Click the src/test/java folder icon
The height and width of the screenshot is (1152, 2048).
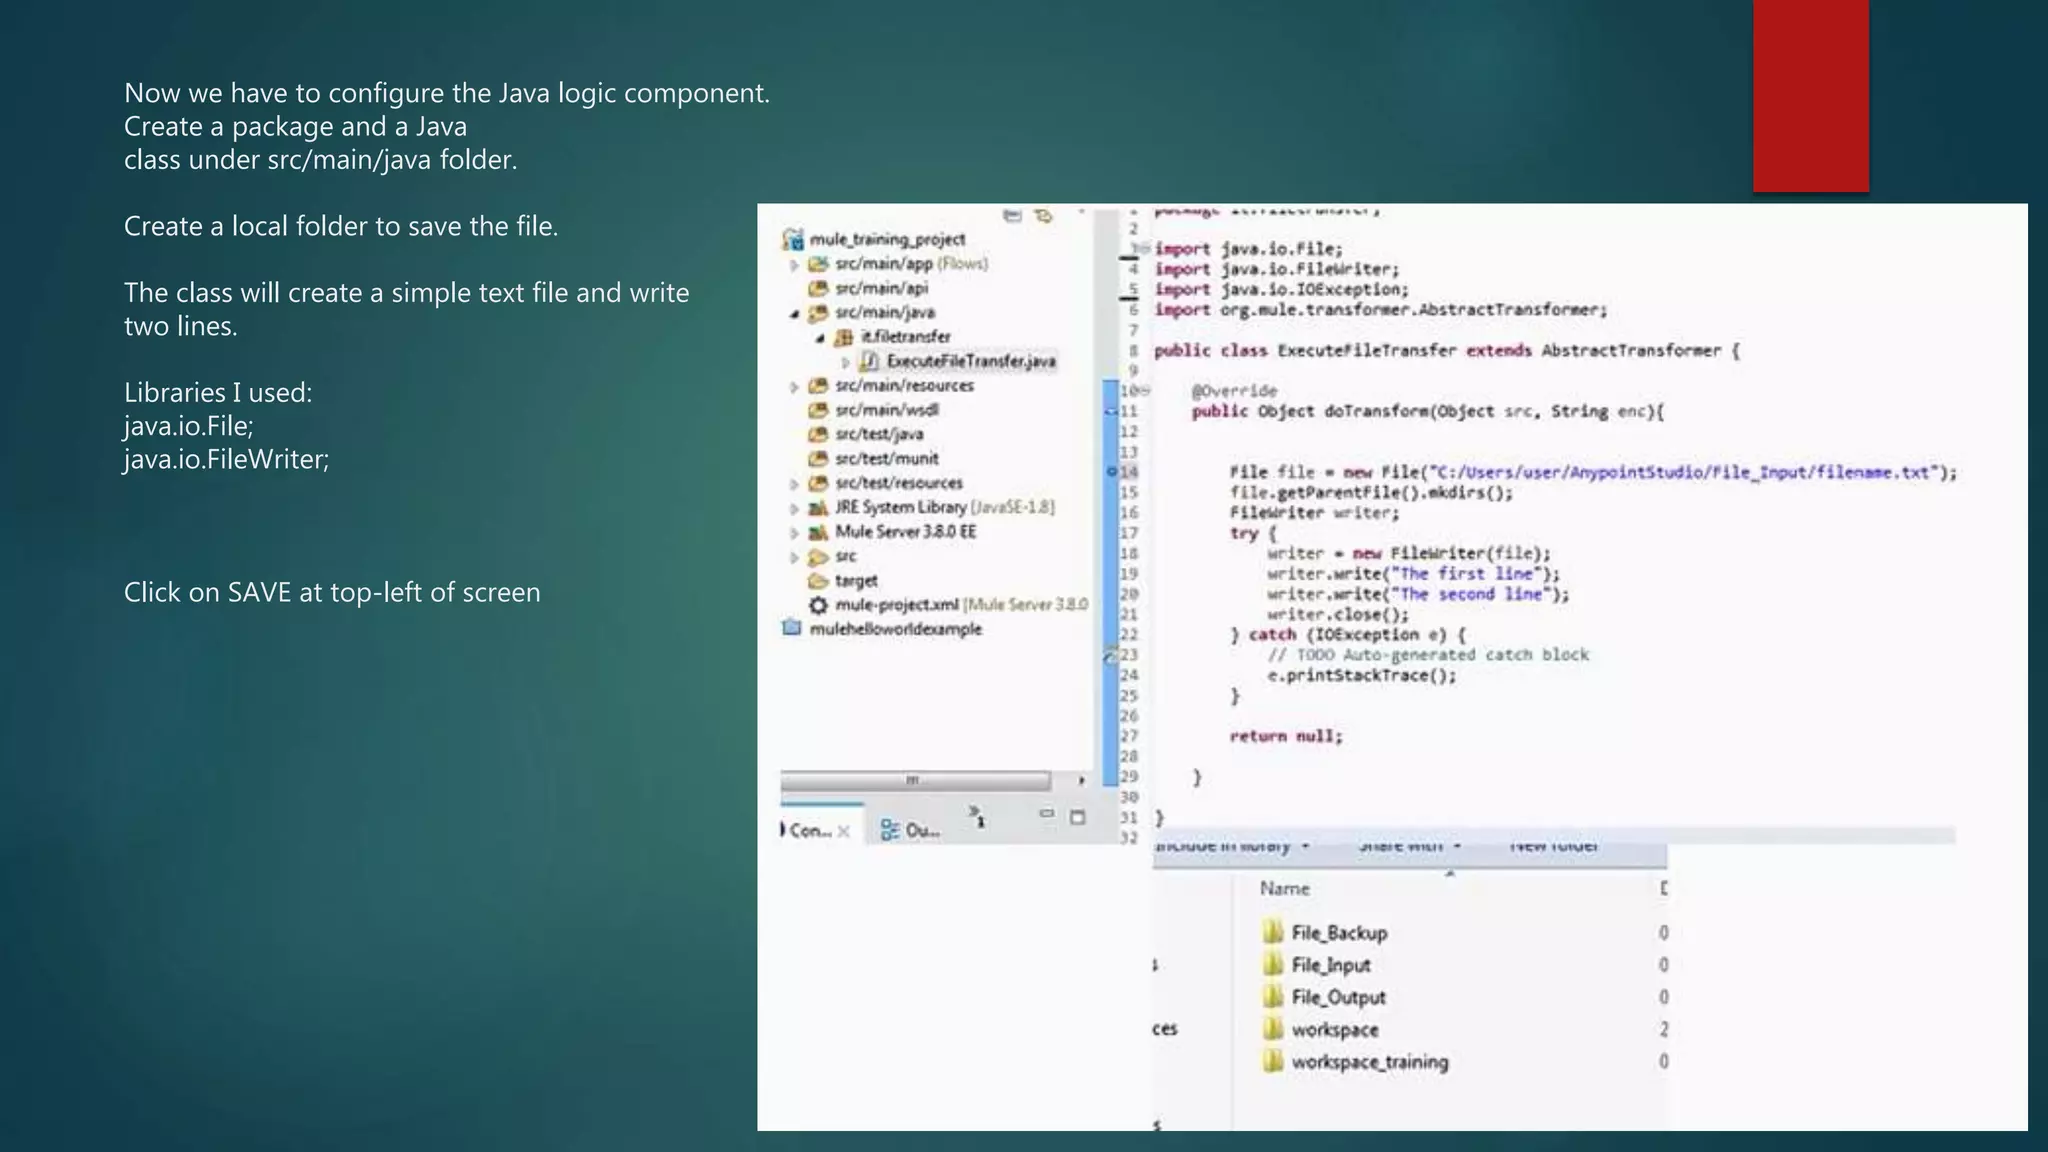tap(818, 434)
